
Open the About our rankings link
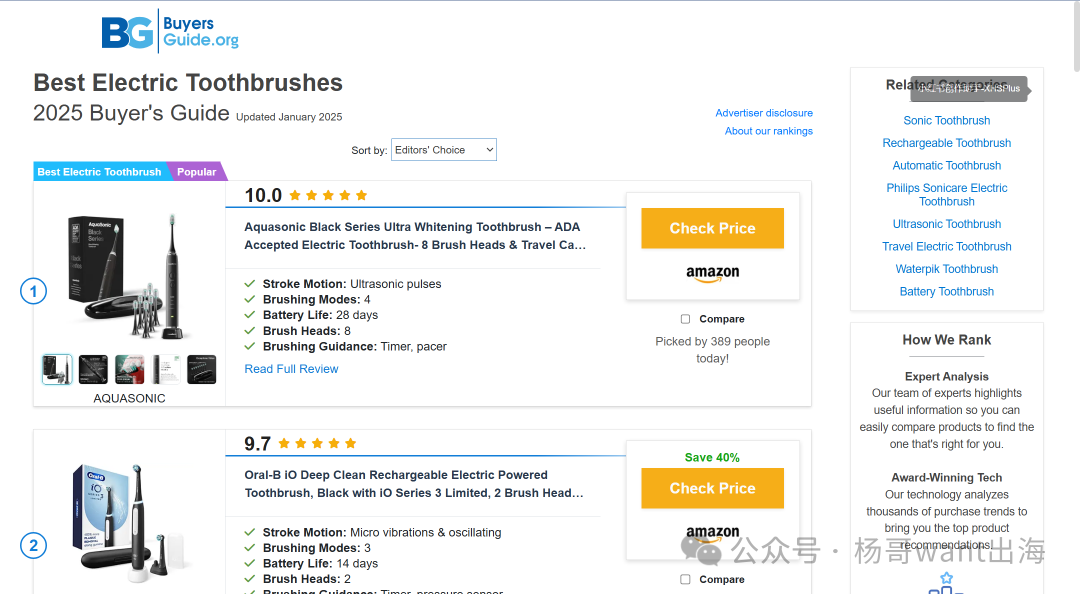(x=768, y=131)
